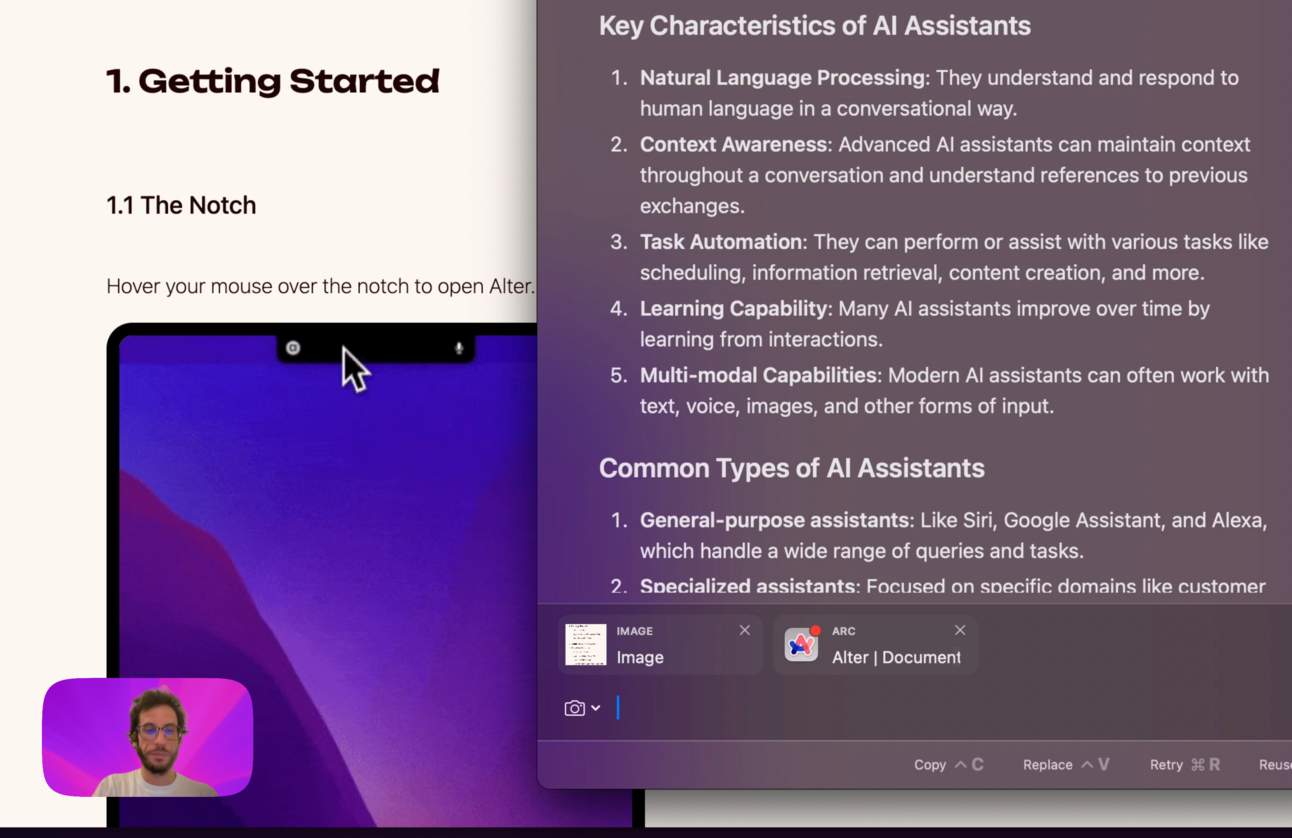Click the 'Natural Language Processing' list item
This screenshot has height=838, width=1292.
(x=940, y=93)
